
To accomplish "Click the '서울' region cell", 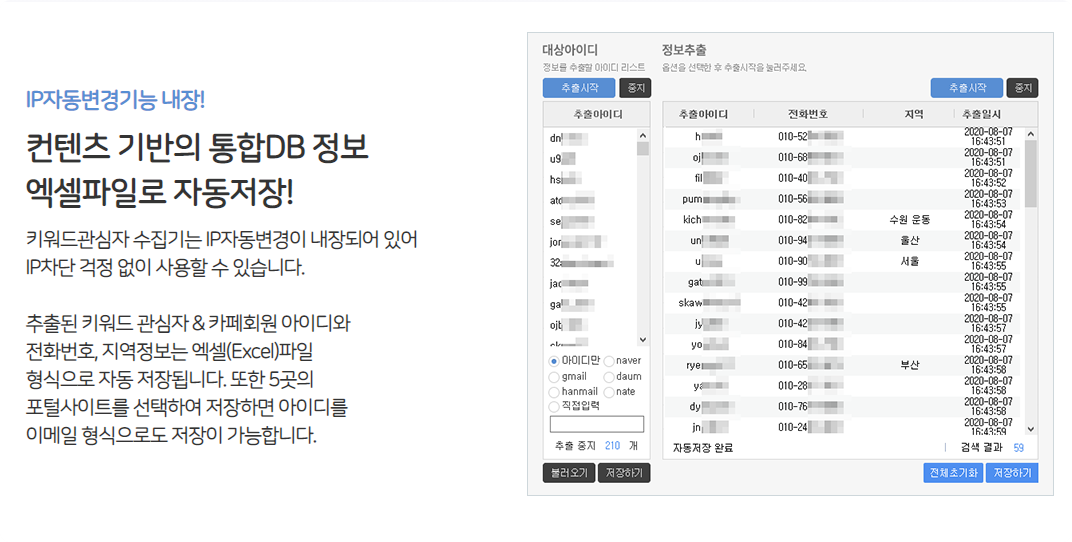I will [x=910, y=262].
